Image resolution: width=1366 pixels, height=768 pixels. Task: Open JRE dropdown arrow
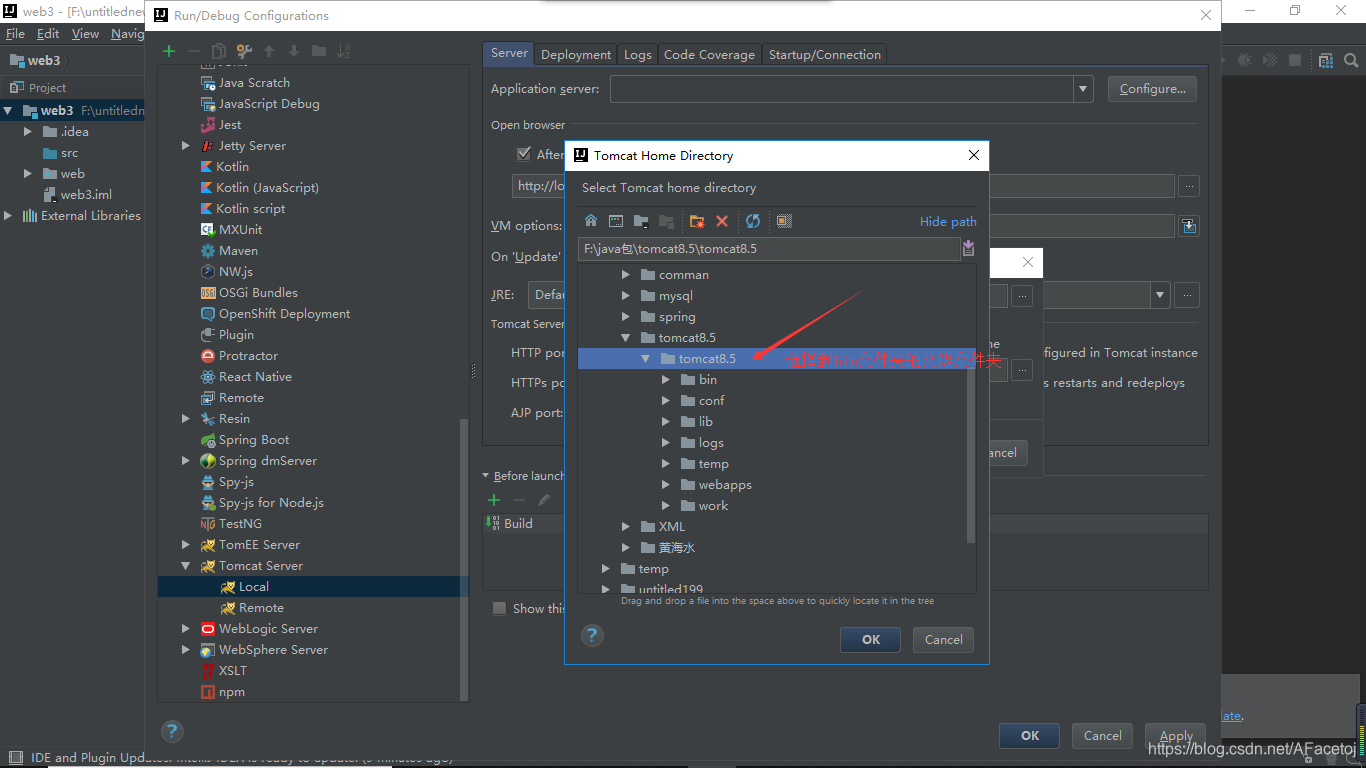tap(1160, 295)
